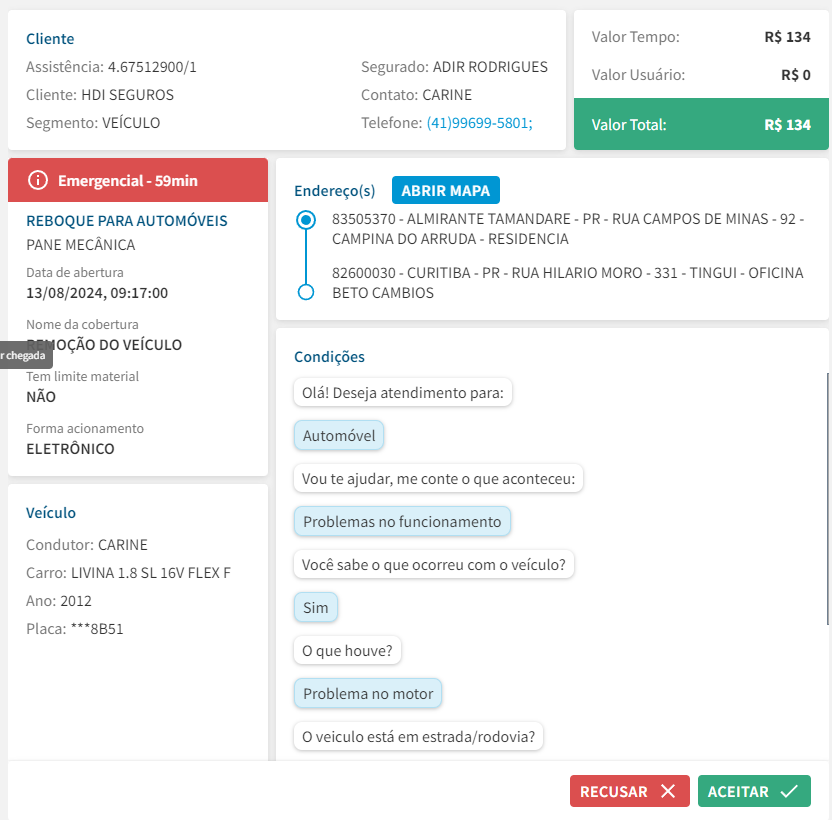Call the phone number (41)99699-5801
Viewport: 832px width, 820px height.
(479, 123)
